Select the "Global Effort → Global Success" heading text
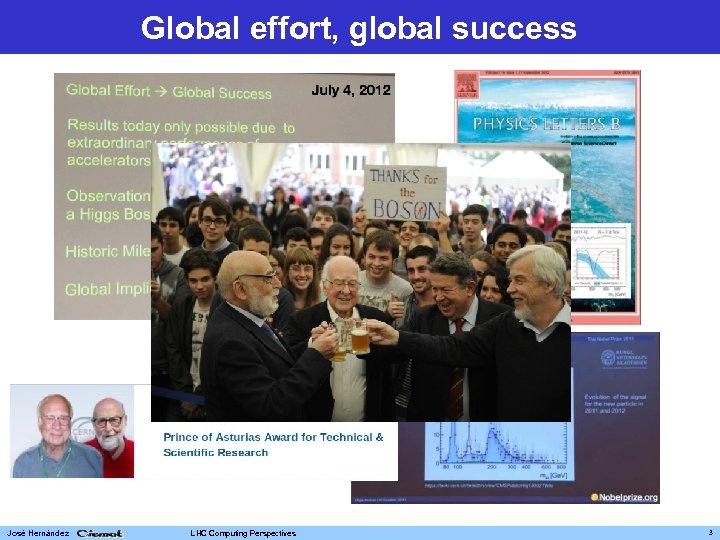Screen dimensions: 720x540 point(169,91)
